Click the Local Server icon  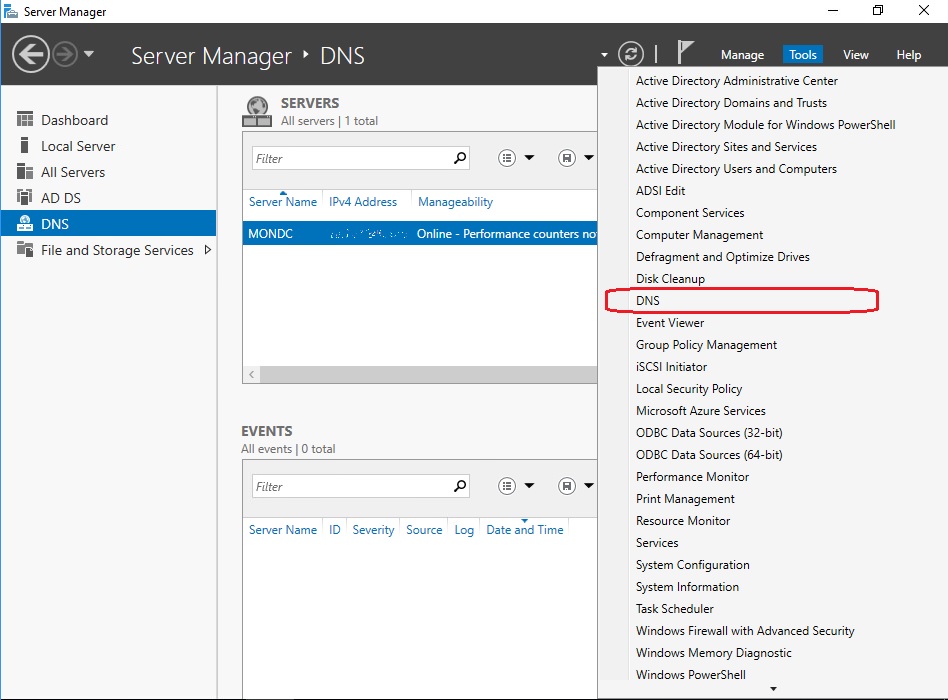click(x=24, y=145)
